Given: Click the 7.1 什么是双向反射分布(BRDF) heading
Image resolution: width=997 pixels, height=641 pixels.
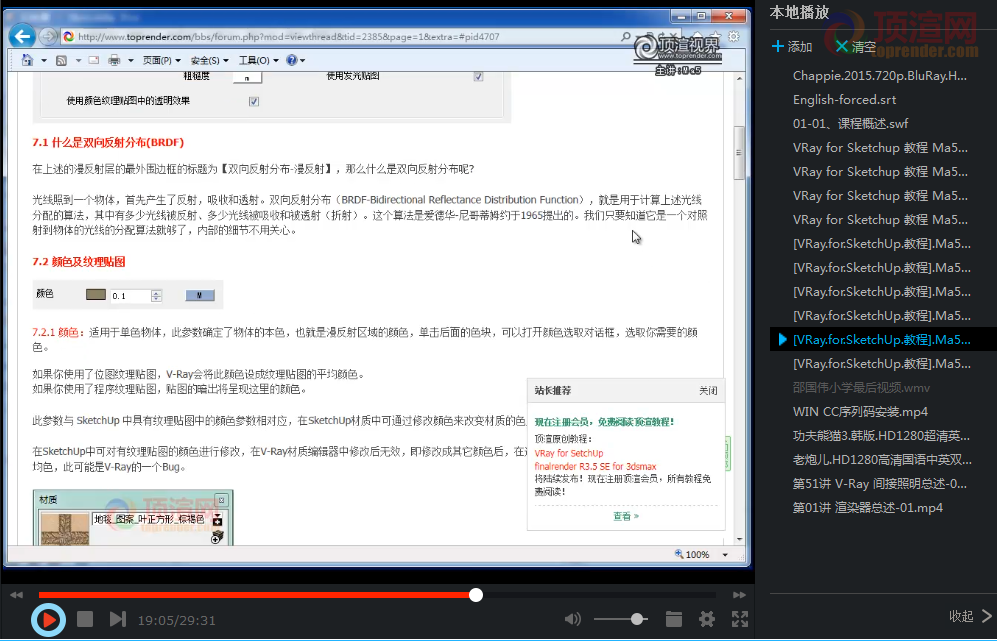Looking at the screenshot, I should point(108,142).
